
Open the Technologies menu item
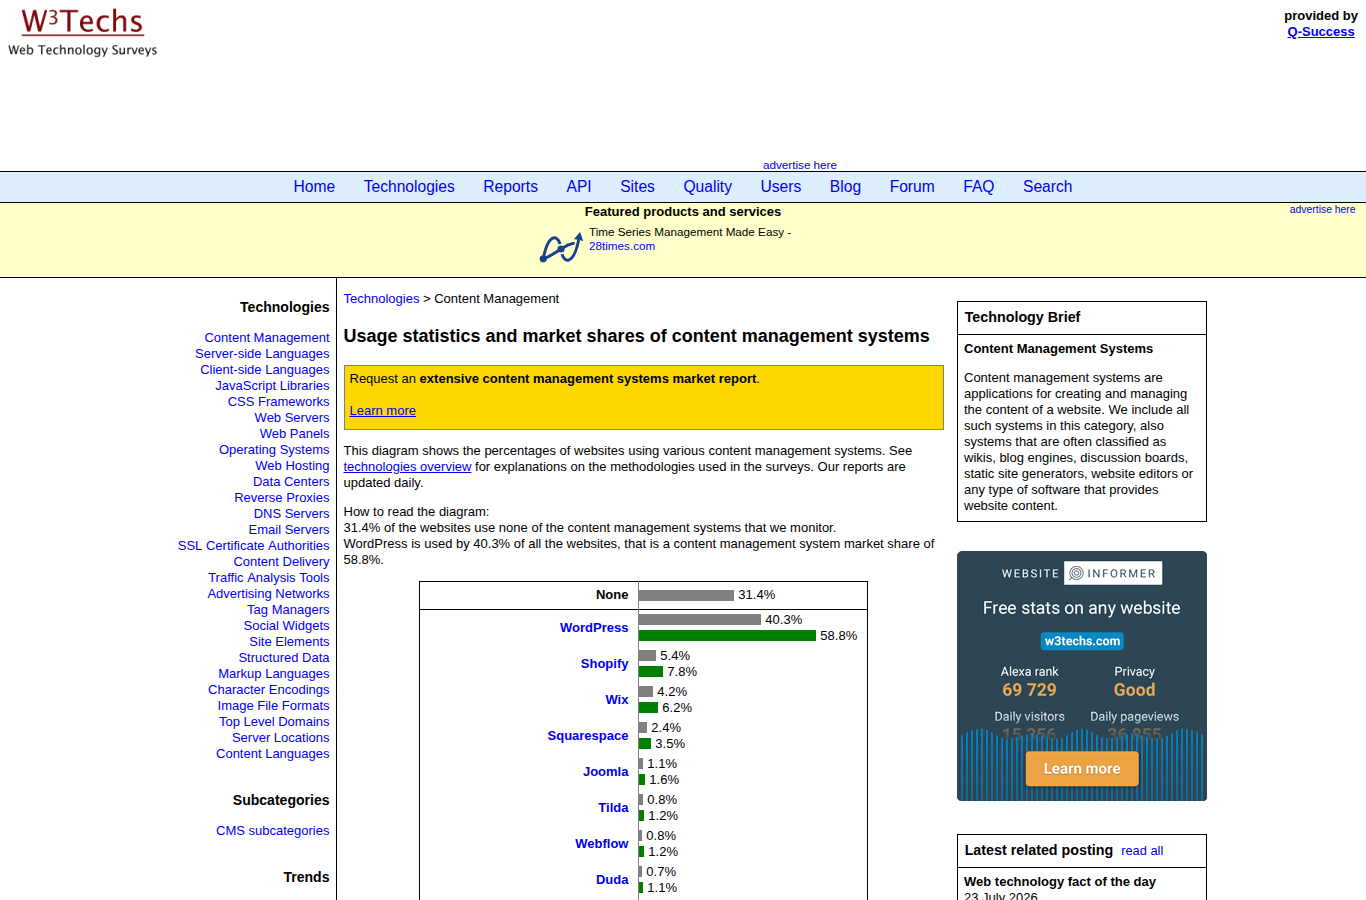click(409, 187)
